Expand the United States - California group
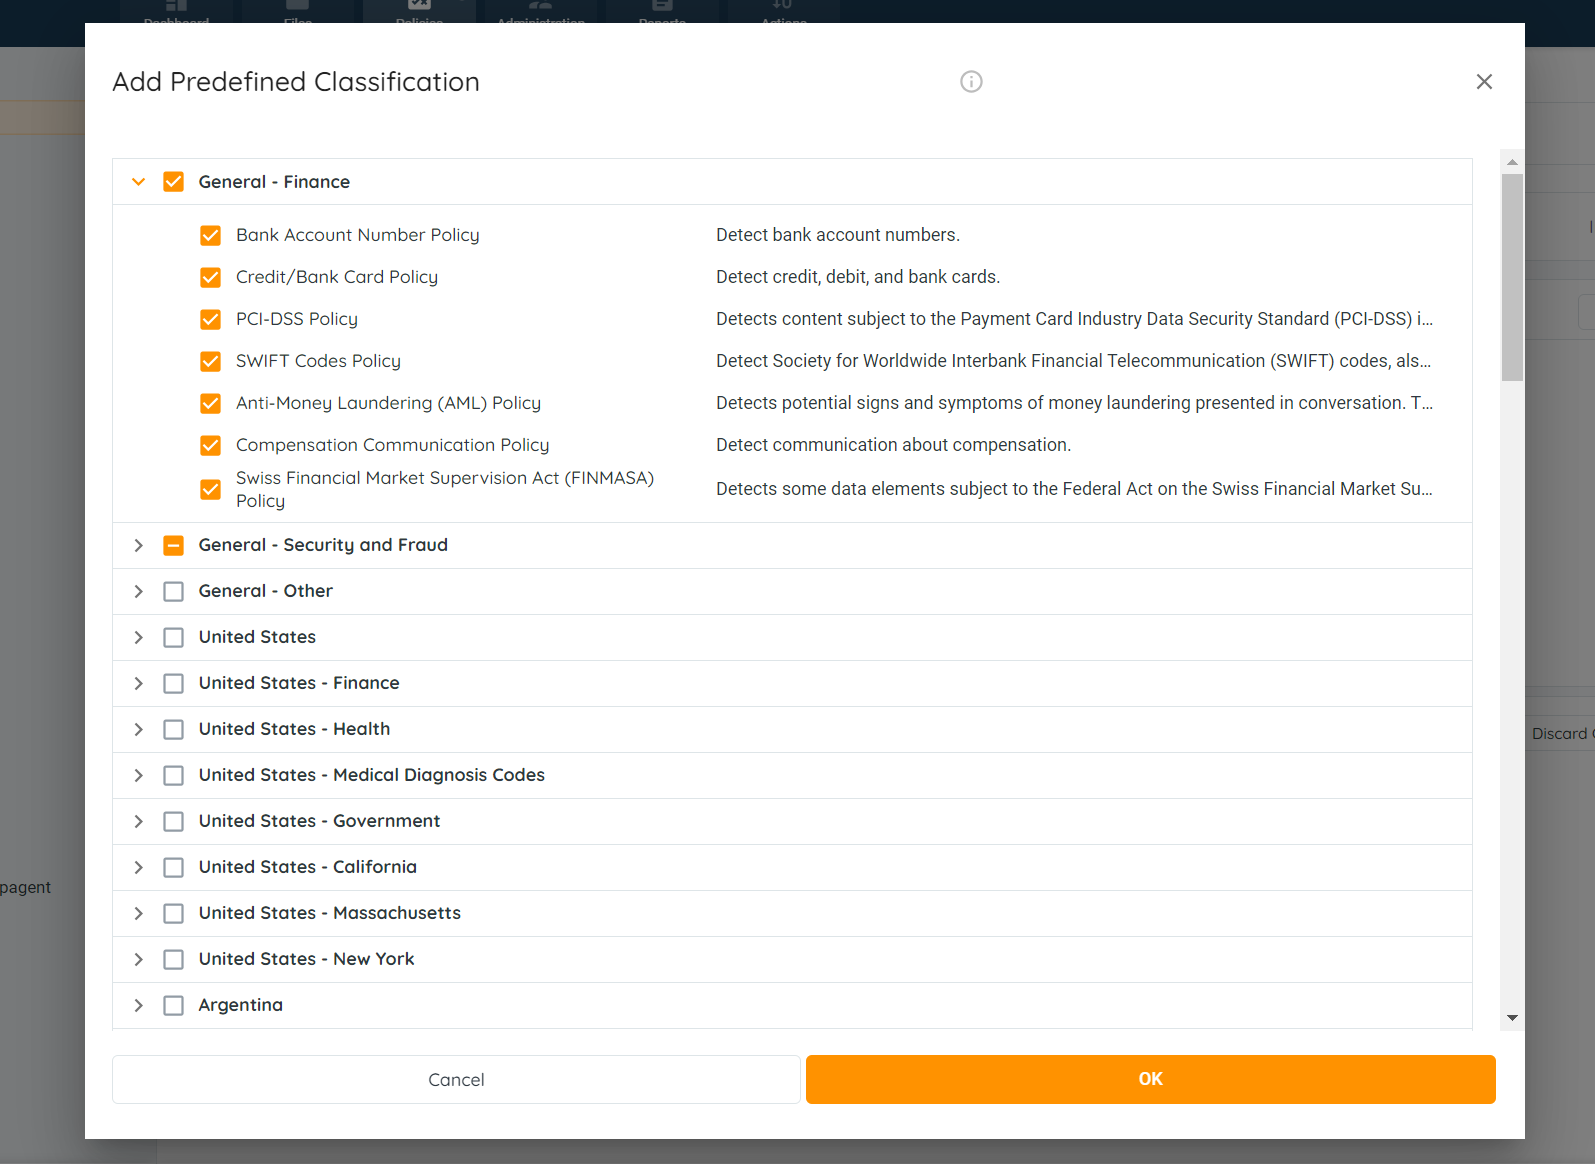This screenshot has width=1595, height=1164. click(x=139, y=867)
